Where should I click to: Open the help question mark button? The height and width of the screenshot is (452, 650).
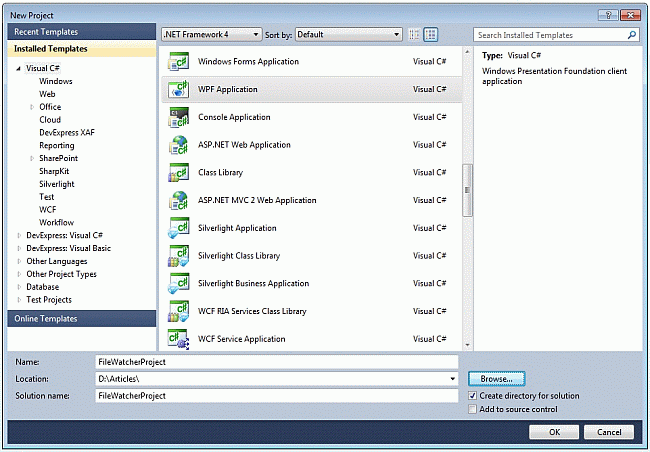pos(609,15)
